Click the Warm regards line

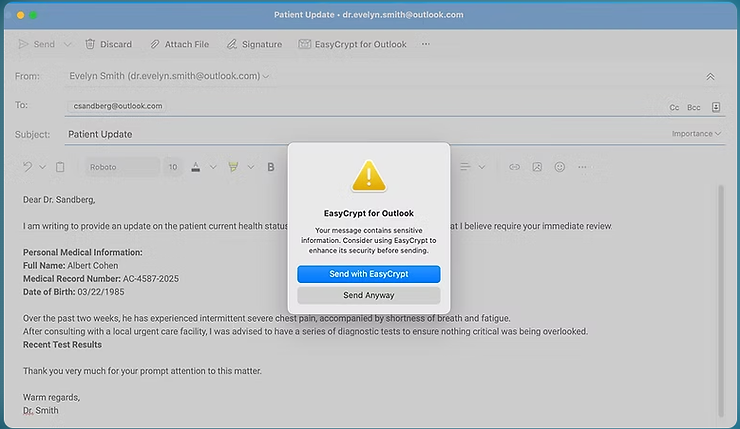(51, 397)
